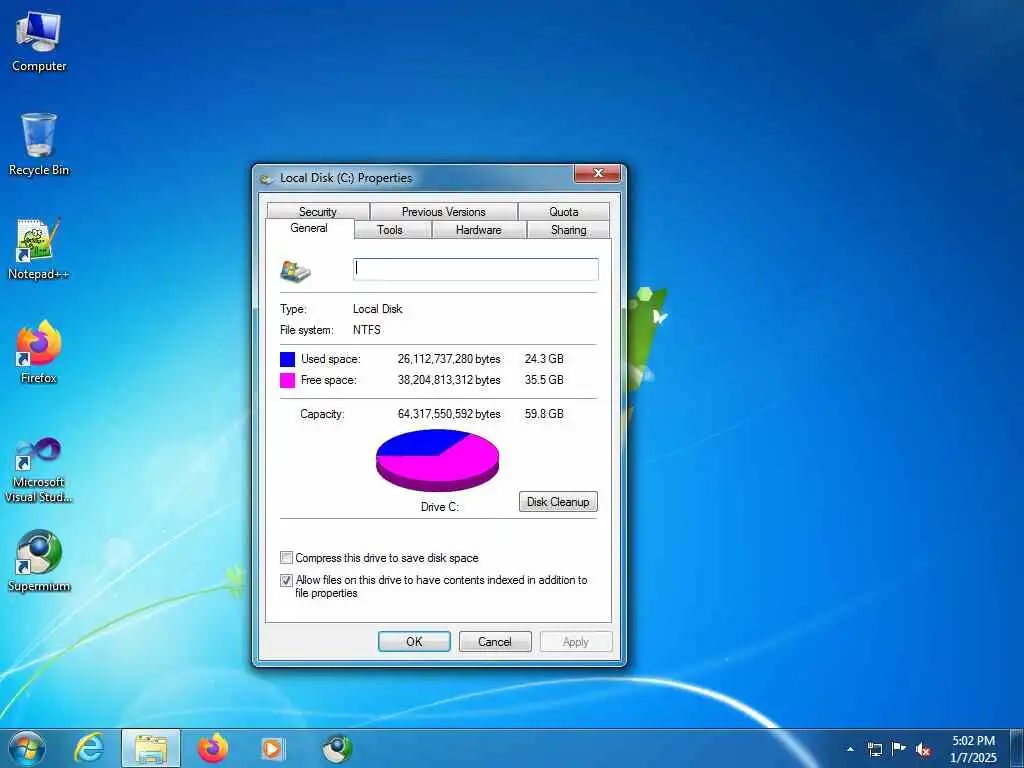1024x768 pixels.
Task: Launch Supermium from the taskbar
Action: (337, 748)
